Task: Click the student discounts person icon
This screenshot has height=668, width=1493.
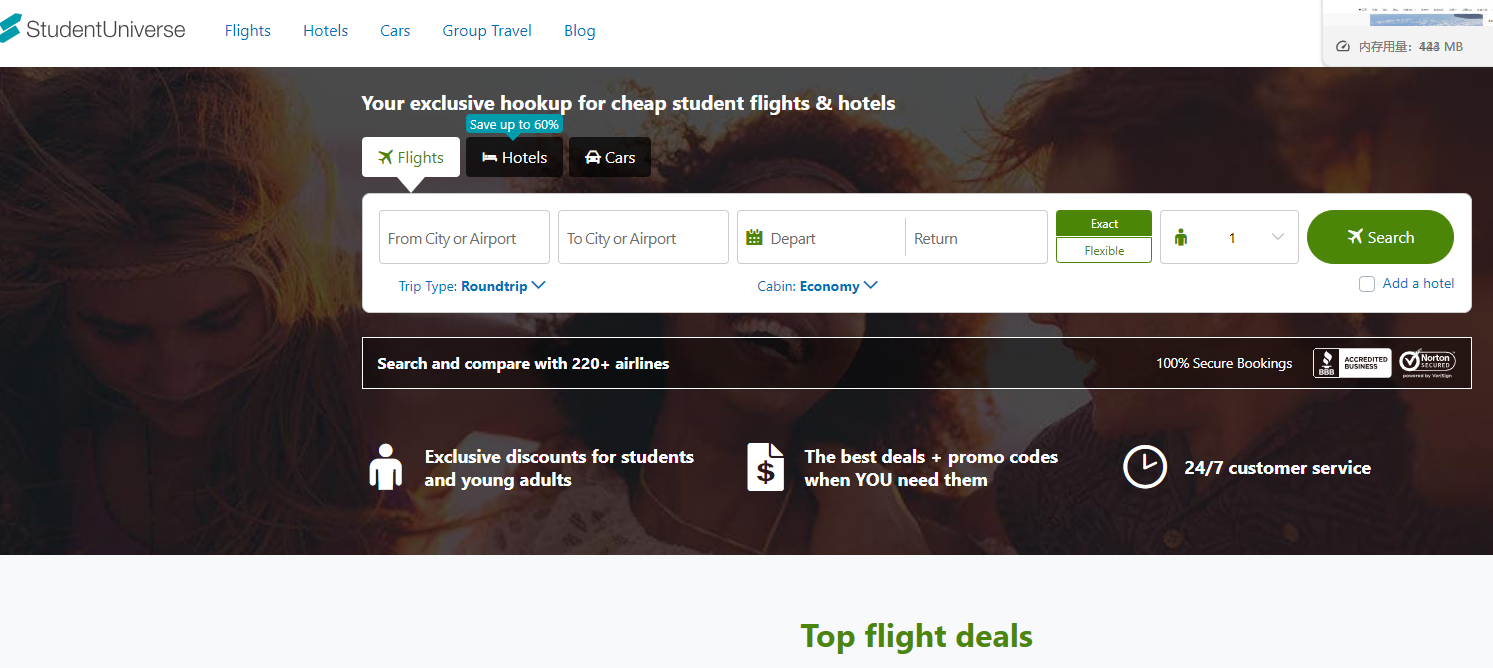Action: (385, 467)
